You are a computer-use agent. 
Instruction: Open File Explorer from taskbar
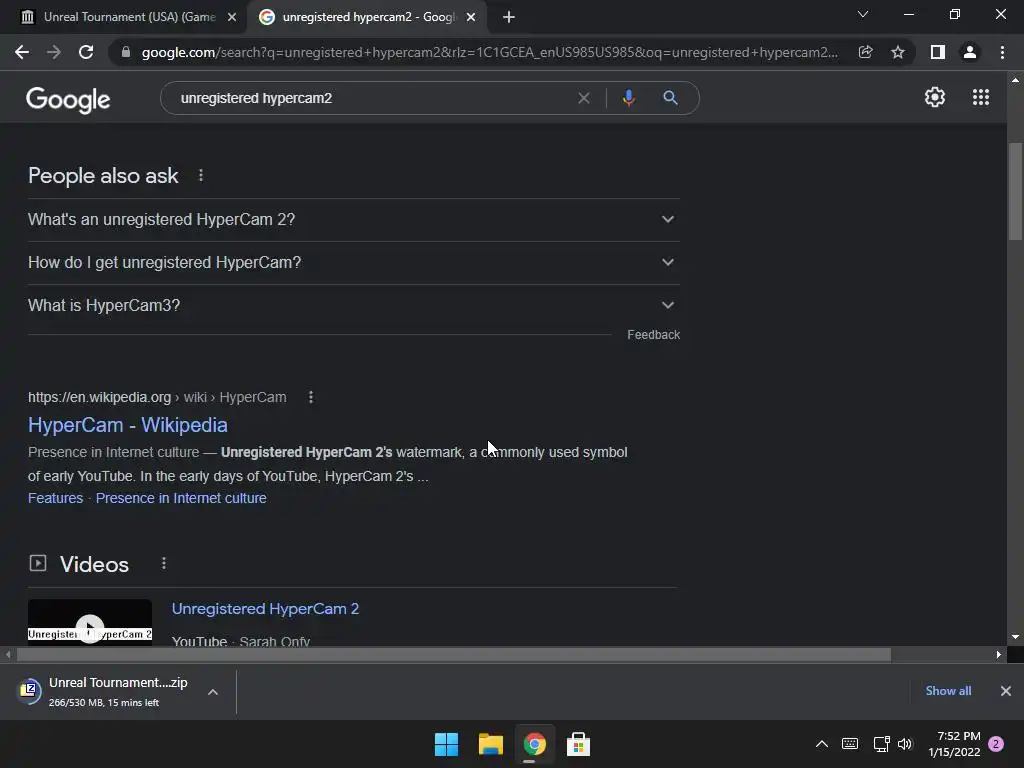pos(490,744)
